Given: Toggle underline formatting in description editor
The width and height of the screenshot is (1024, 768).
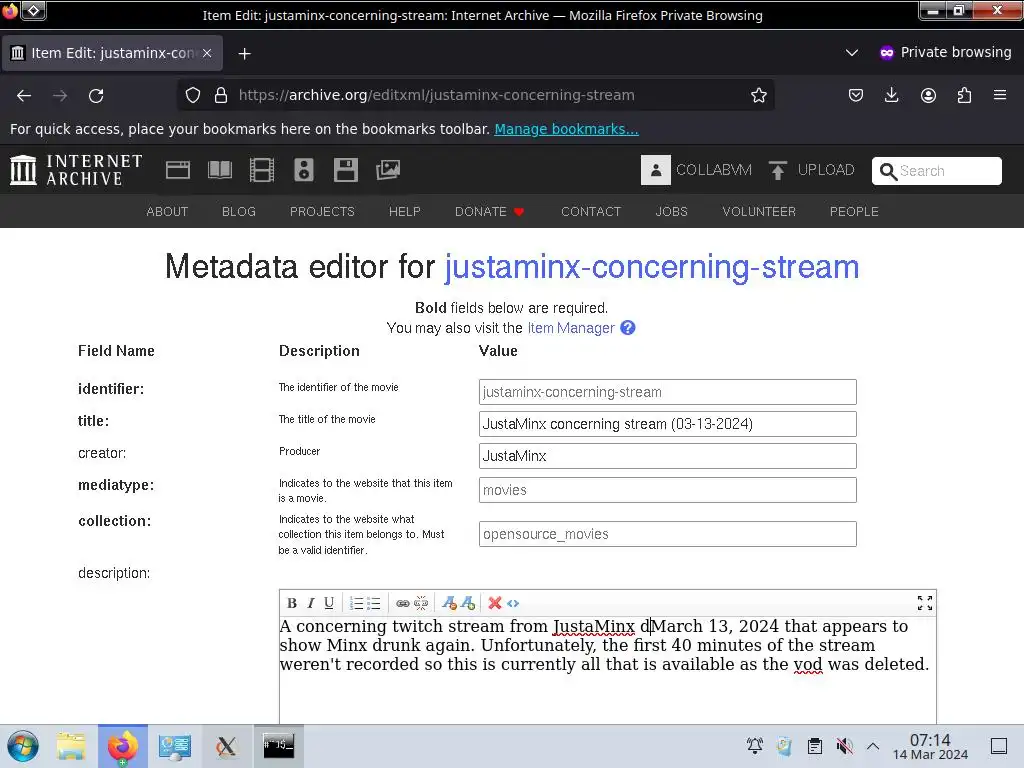Looking at the screenshot, I should click(329, 603).
